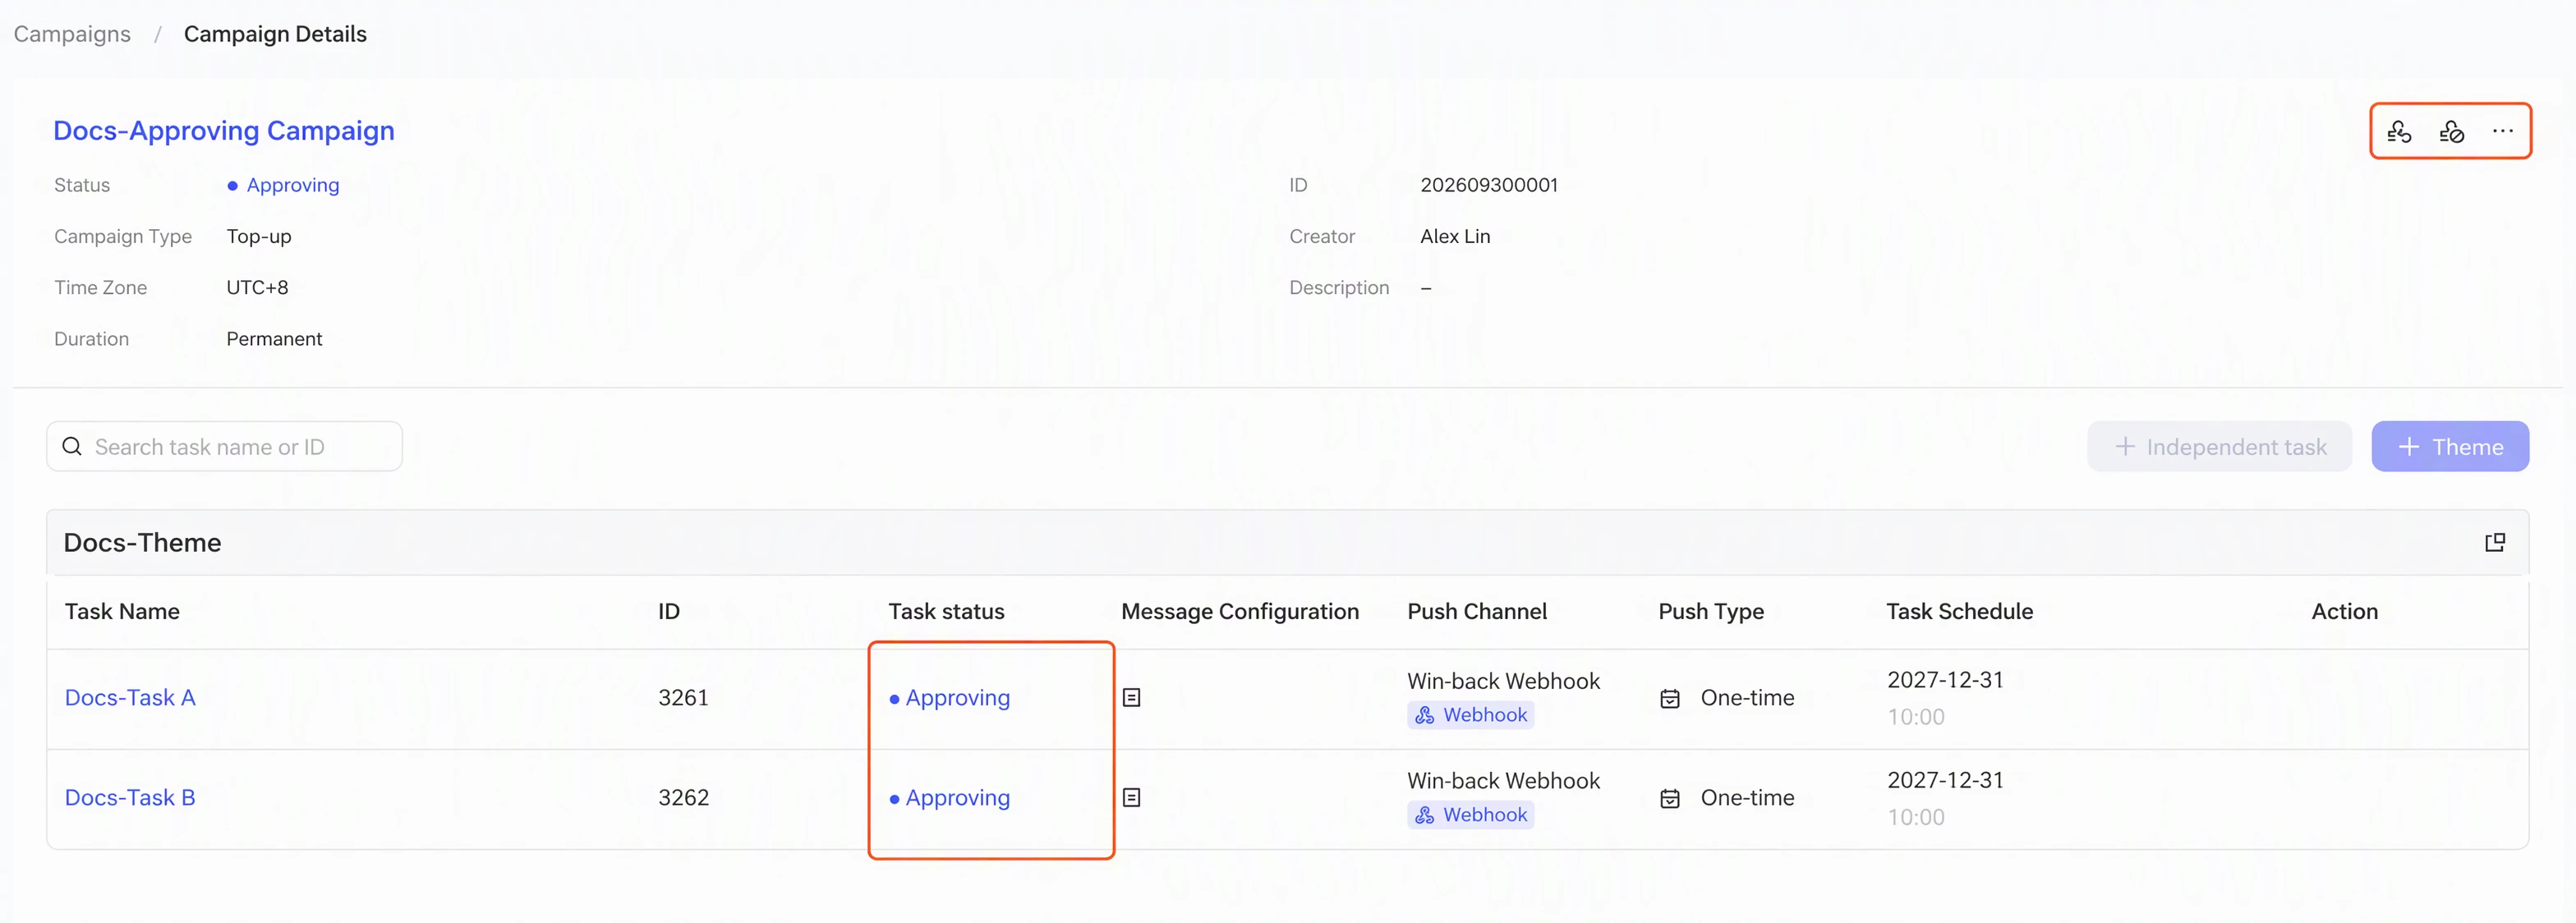
Task: Click campaign ID 202609300001
Action: click(x=1489, y=185)
